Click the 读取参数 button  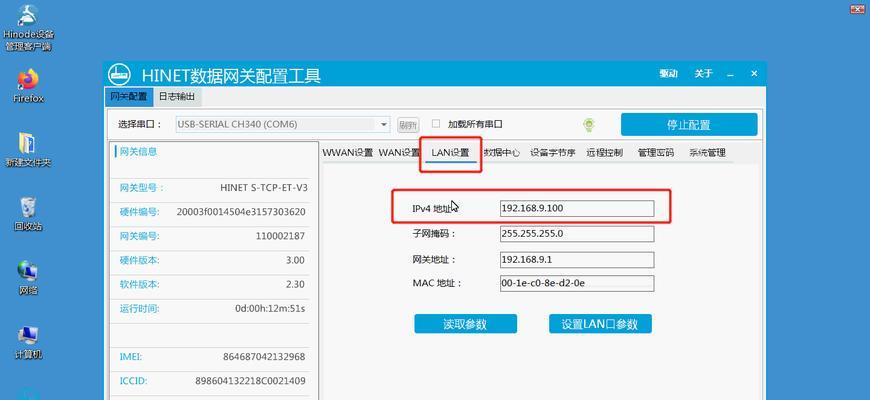466,324
